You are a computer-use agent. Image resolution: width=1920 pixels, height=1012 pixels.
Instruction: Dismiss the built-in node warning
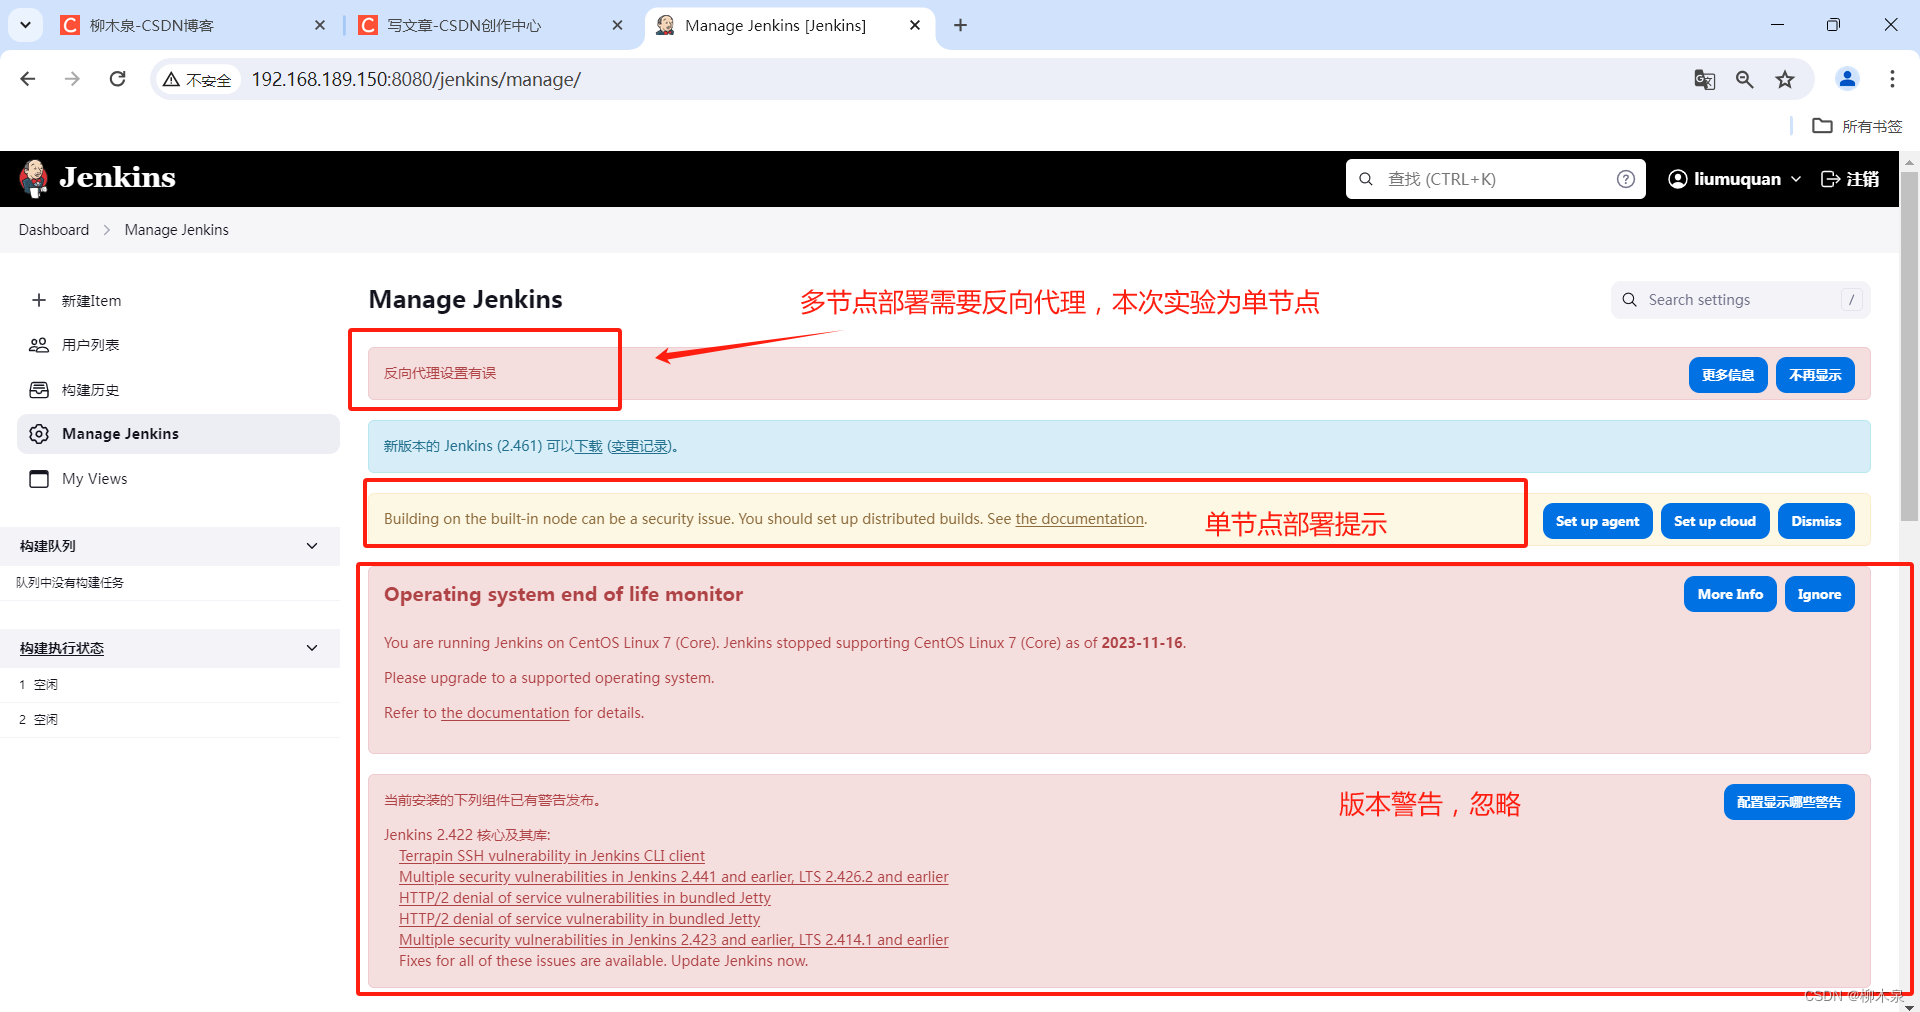click(x=1816, y=521)
